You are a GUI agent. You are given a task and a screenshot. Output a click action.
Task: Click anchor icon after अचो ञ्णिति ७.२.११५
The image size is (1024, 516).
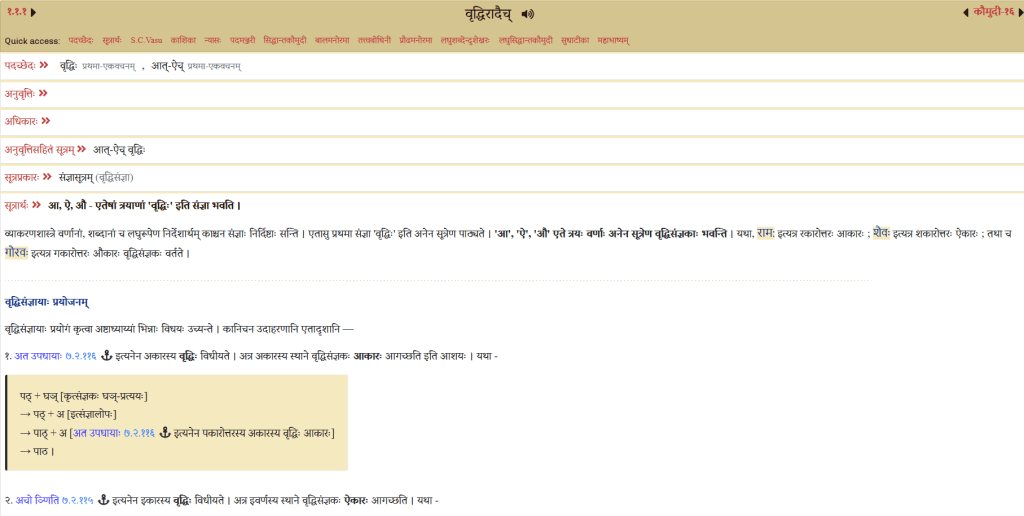[x=102, y=500]
